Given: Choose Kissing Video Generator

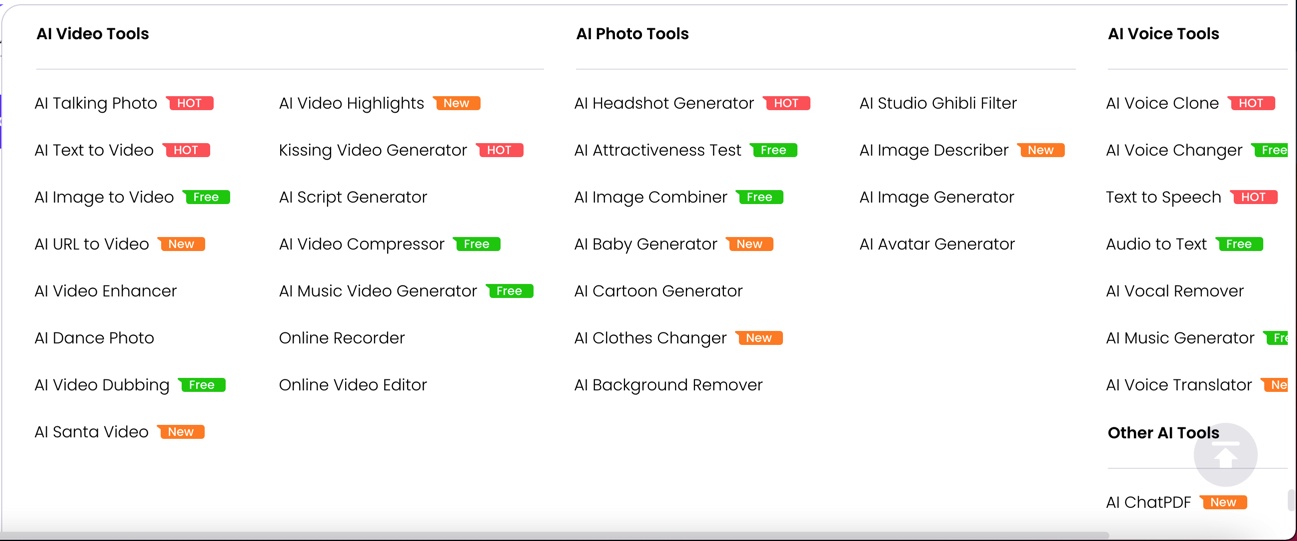Looking at the screenshot, I should pos(373,150).
